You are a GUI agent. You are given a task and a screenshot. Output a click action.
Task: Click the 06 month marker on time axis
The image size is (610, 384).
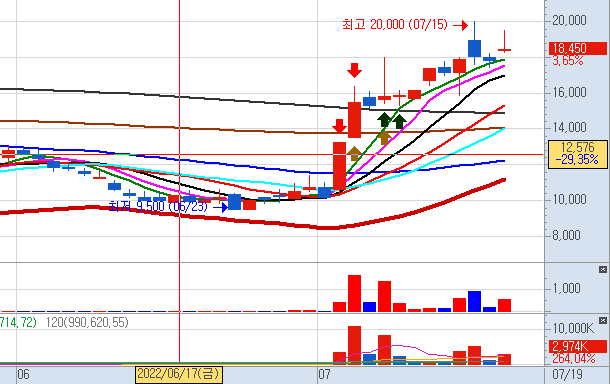[23, 375]
